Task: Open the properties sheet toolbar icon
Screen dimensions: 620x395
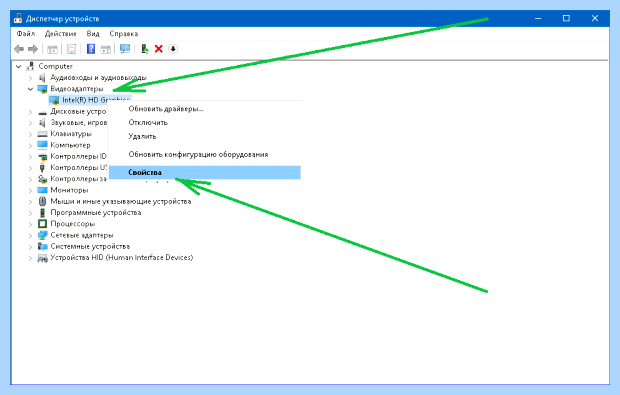Action: point(71,49)
